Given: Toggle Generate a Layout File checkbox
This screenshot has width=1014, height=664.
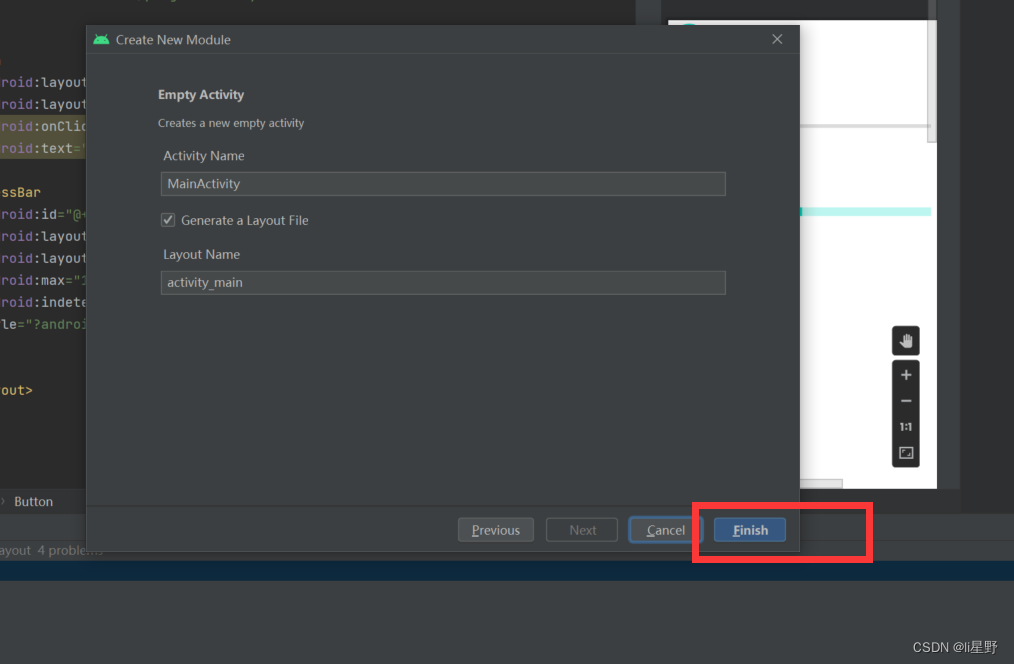Looking at the screenshot, I should [x=168, y=220].
